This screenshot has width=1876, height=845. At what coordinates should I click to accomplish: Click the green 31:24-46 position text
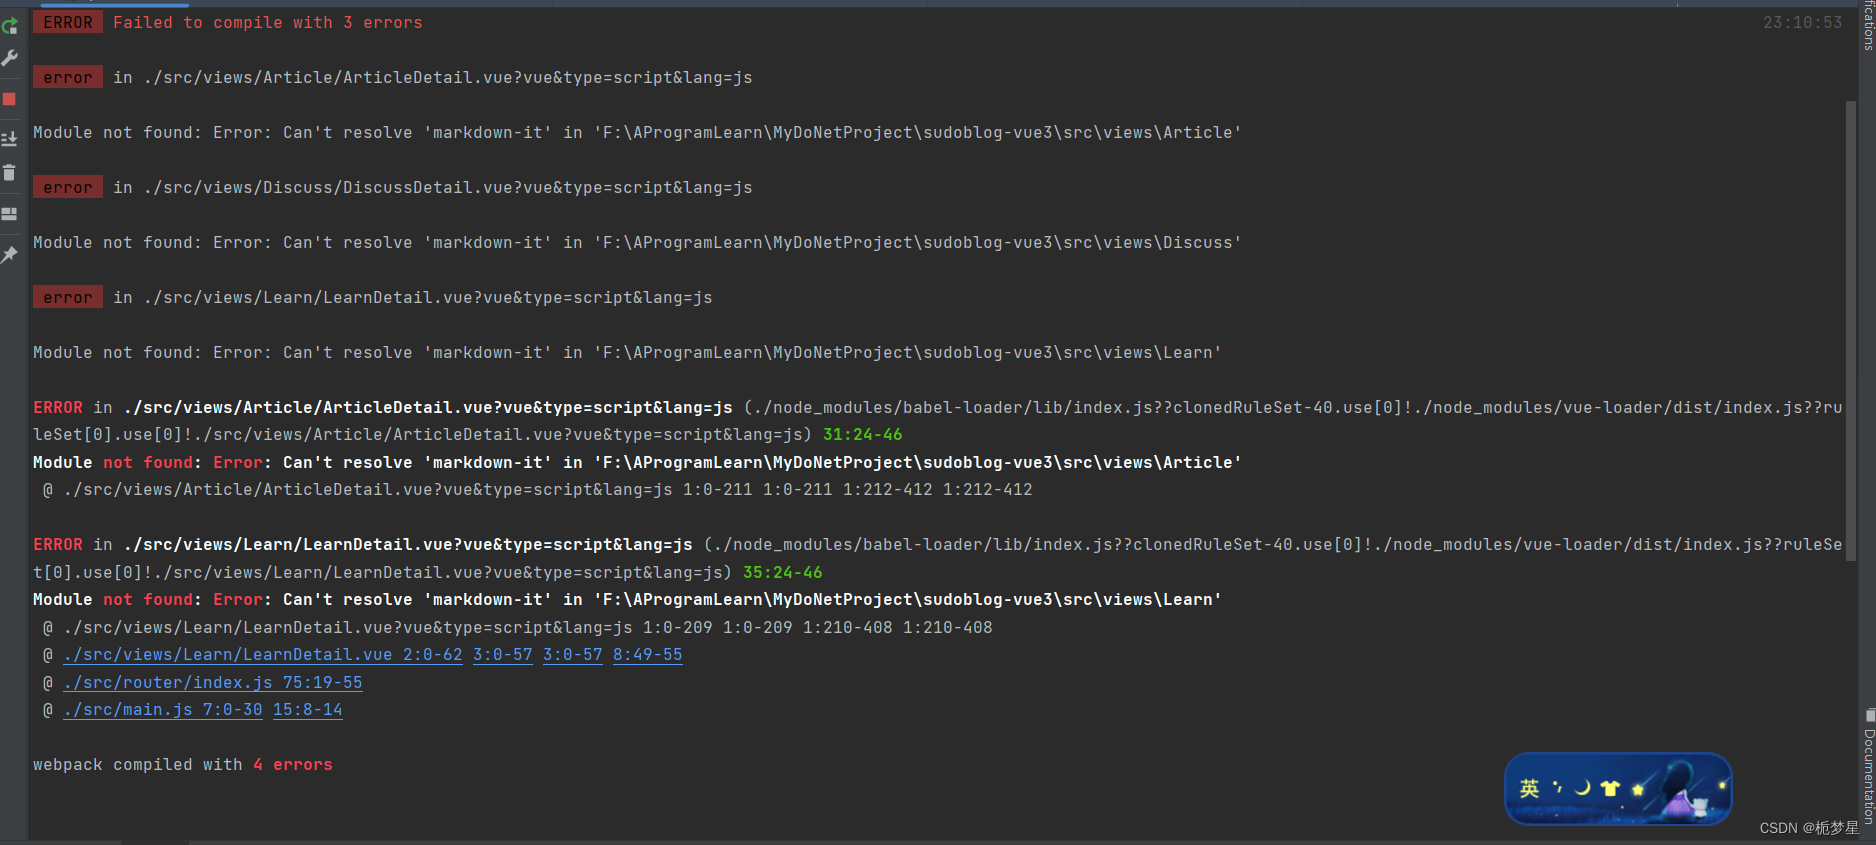[863, 435]
